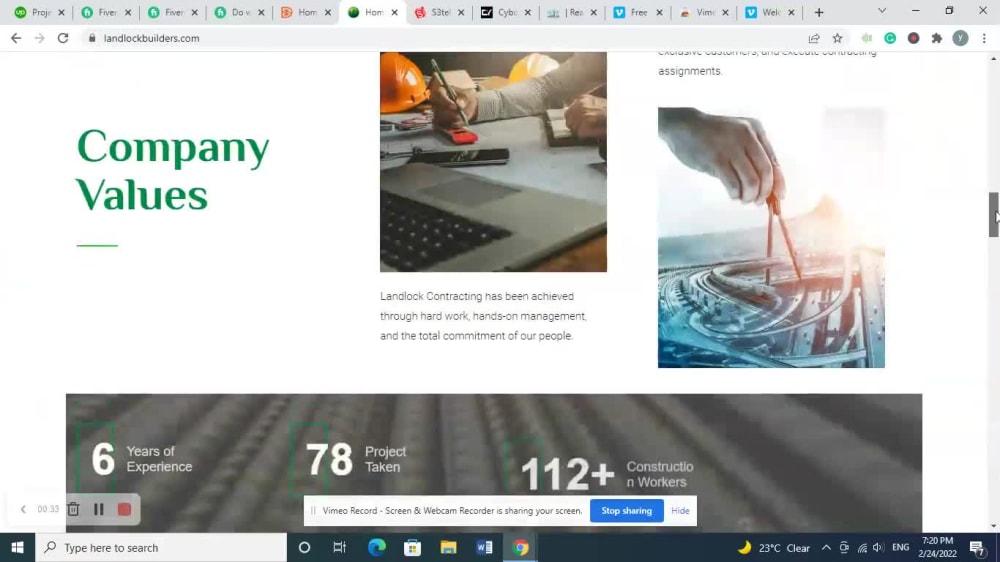Open the Chrome profile avatar
1000x562 pixels.
[x=960, y=38]
